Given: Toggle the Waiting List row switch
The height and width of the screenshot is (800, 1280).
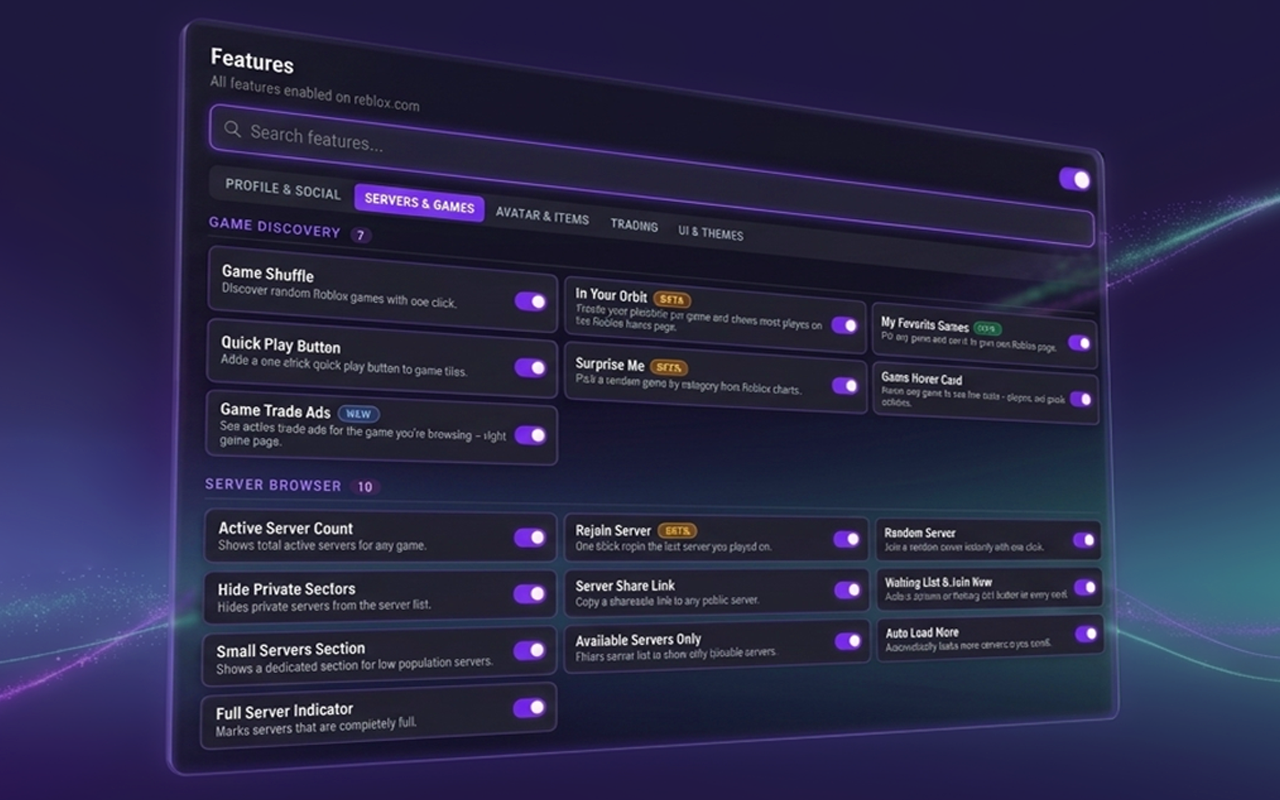Looking at the screenshot, I should coord(1085,587).
